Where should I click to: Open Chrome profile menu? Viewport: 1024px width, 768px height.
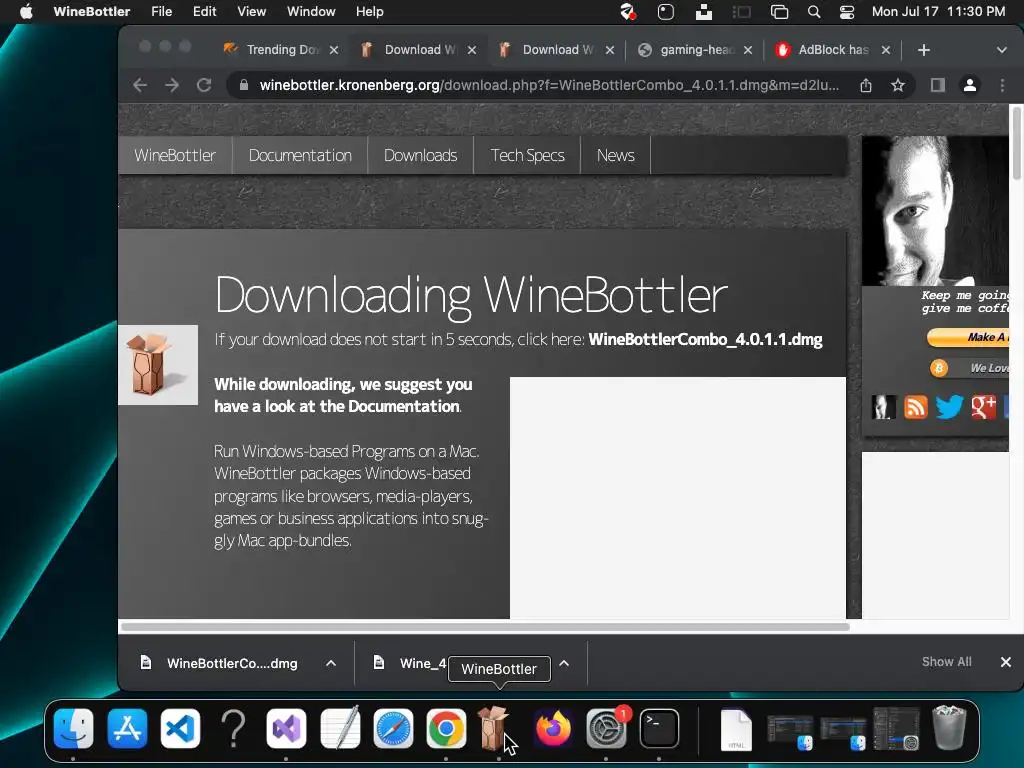pos(970,85)
